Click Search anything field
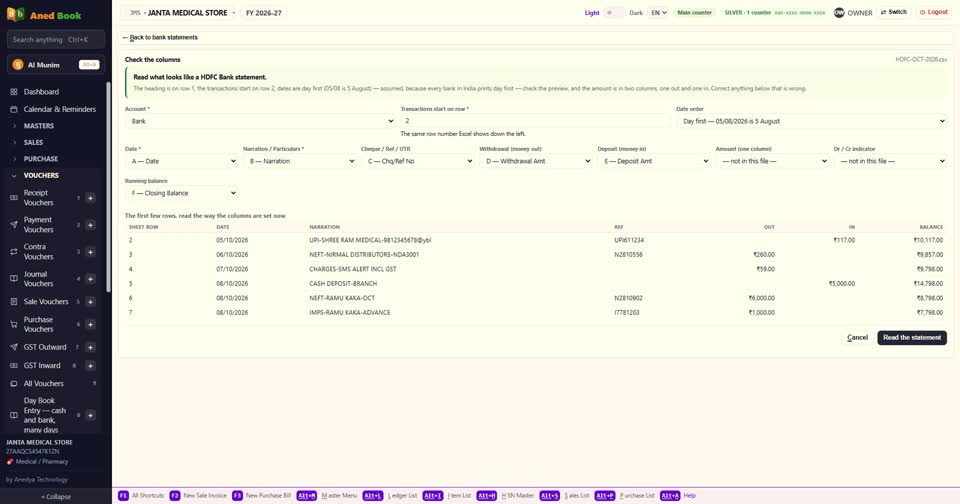 point(56,39)
